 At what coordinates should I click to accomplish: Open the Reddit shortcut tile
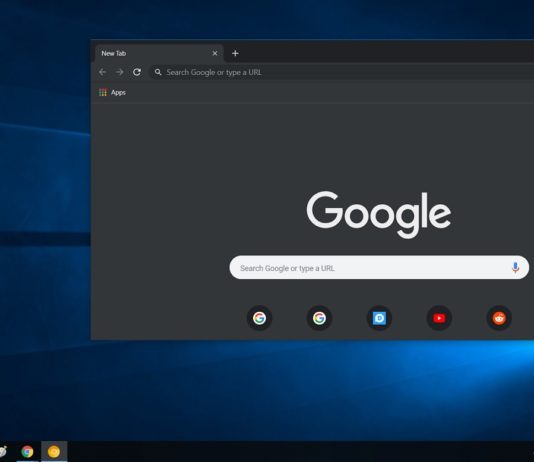point(499,318)
